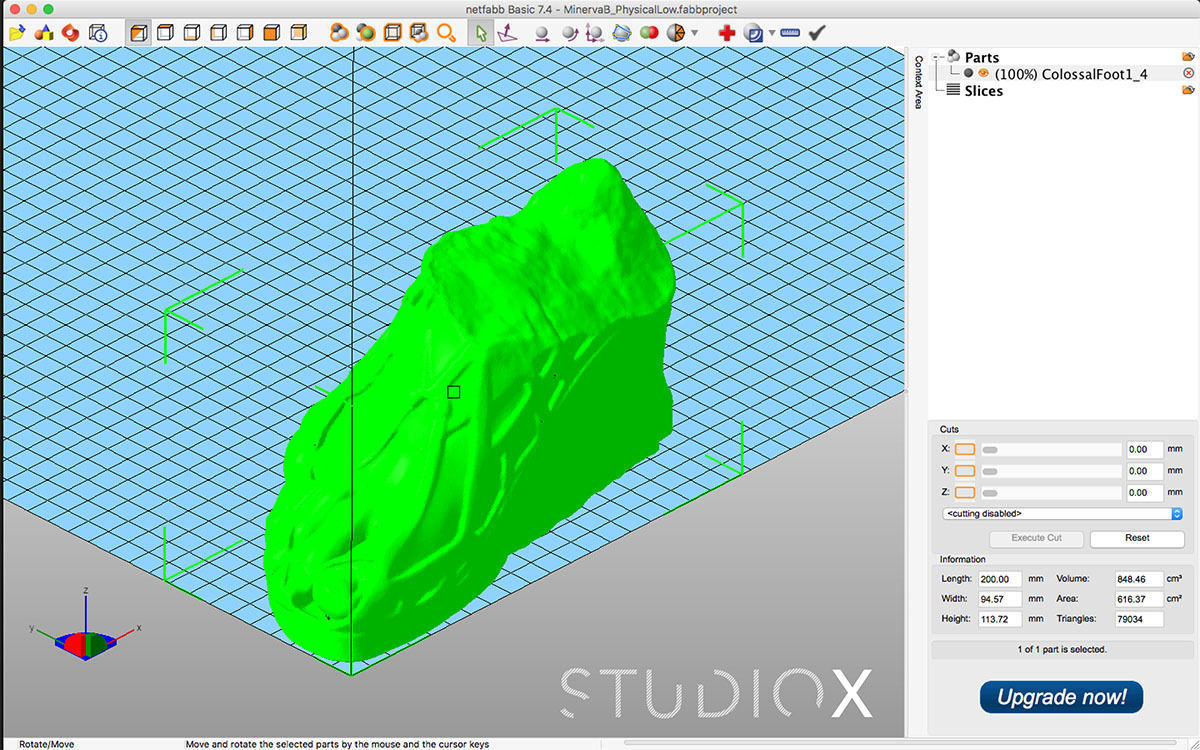Click the Length value 200.00 field

pyautogui.click(x=1000, y=579)
